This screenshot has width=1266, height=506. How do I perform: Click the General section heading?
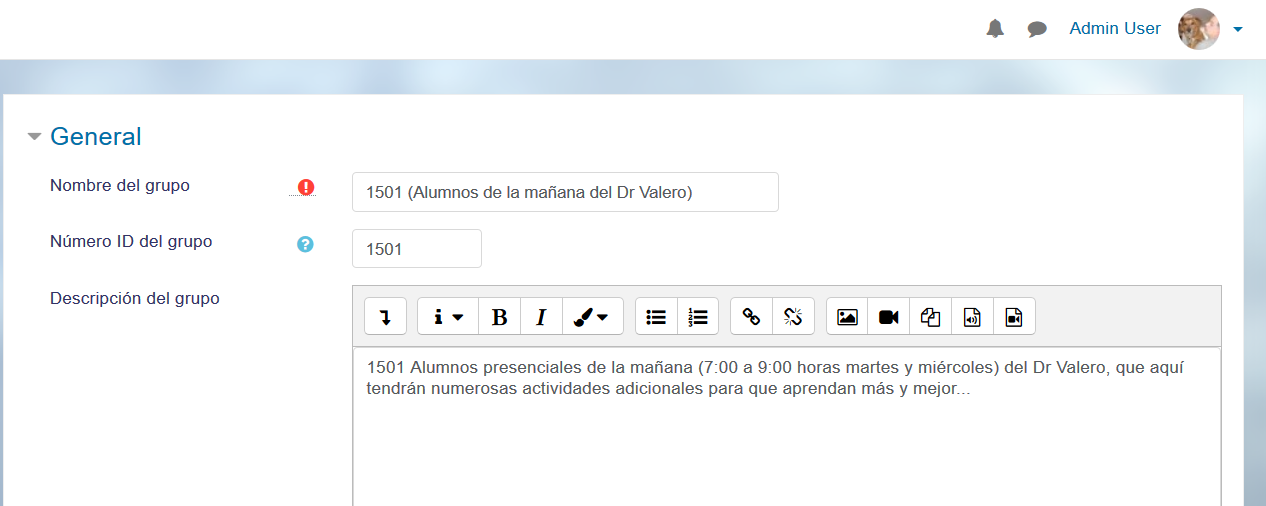click(96, 136)
